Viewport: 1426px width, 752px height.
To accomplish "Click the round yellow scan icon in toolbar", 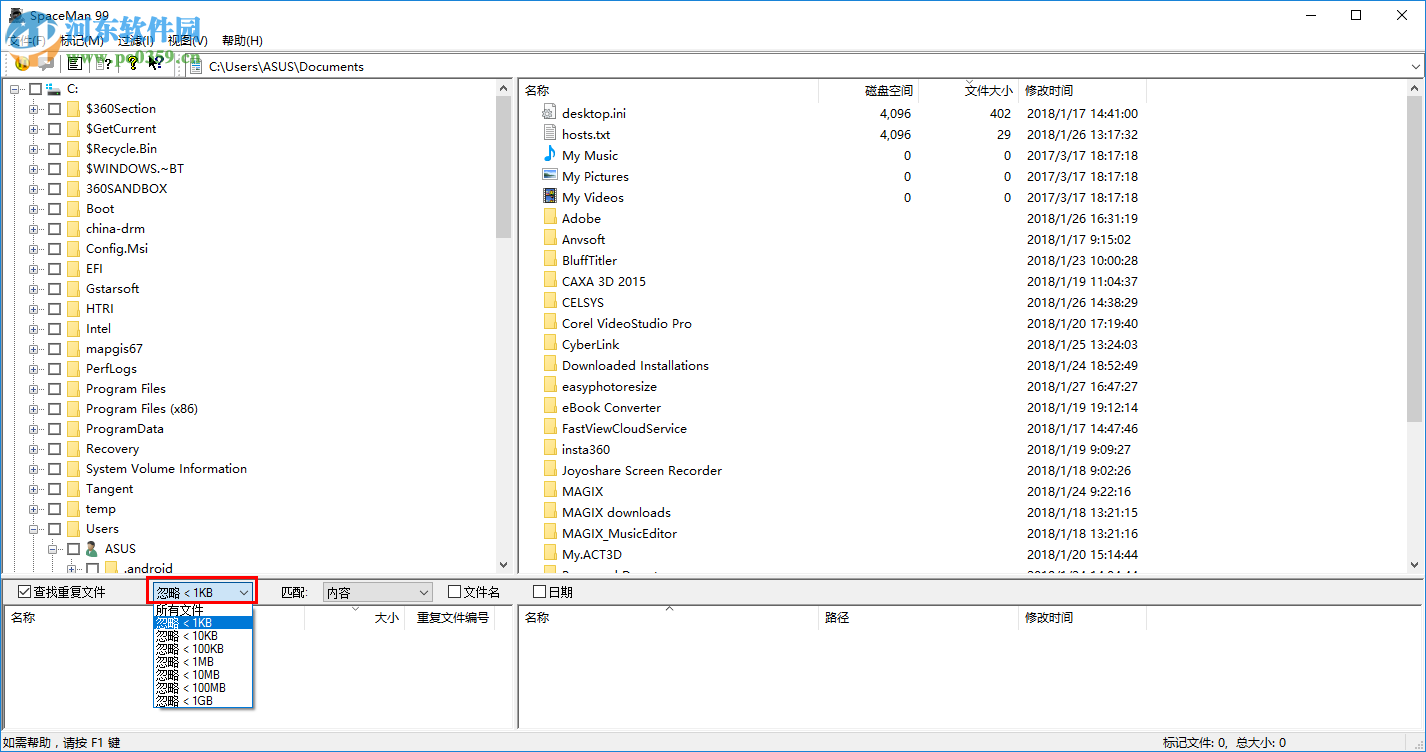I will (21, 64).
